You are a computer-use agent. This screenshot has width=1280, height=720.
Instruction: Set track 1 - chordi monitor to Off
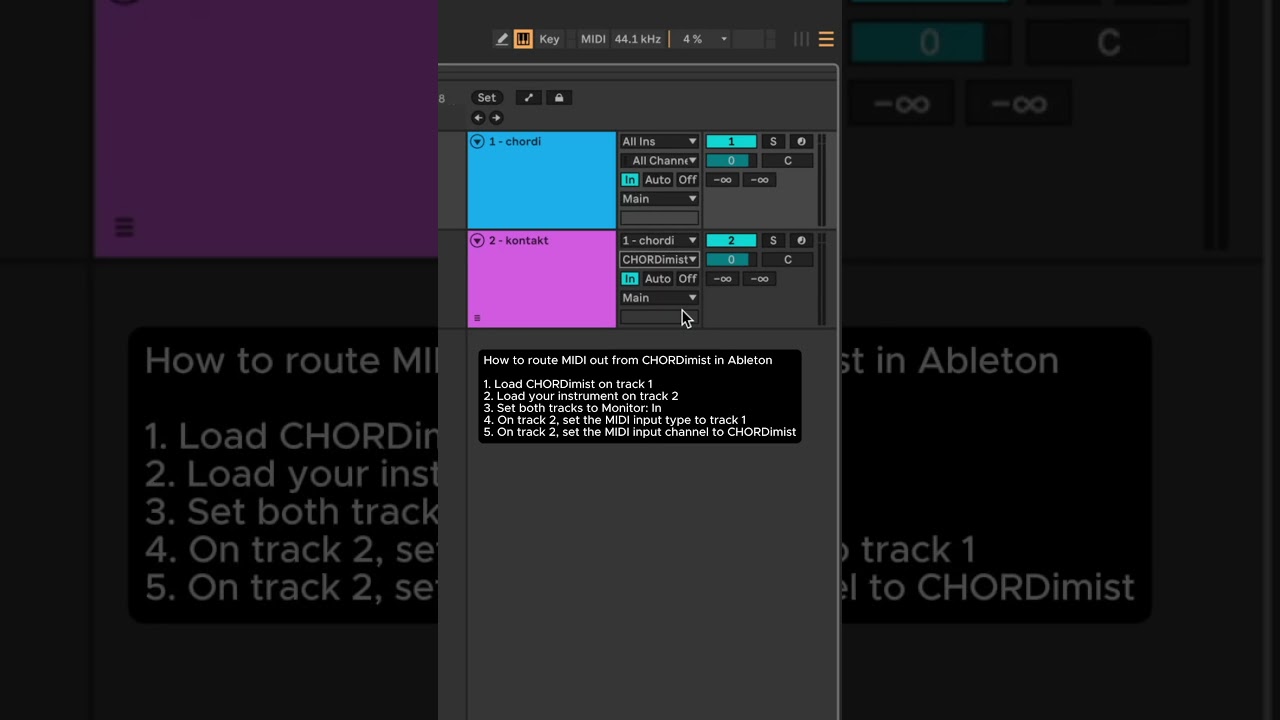[688, 180]
